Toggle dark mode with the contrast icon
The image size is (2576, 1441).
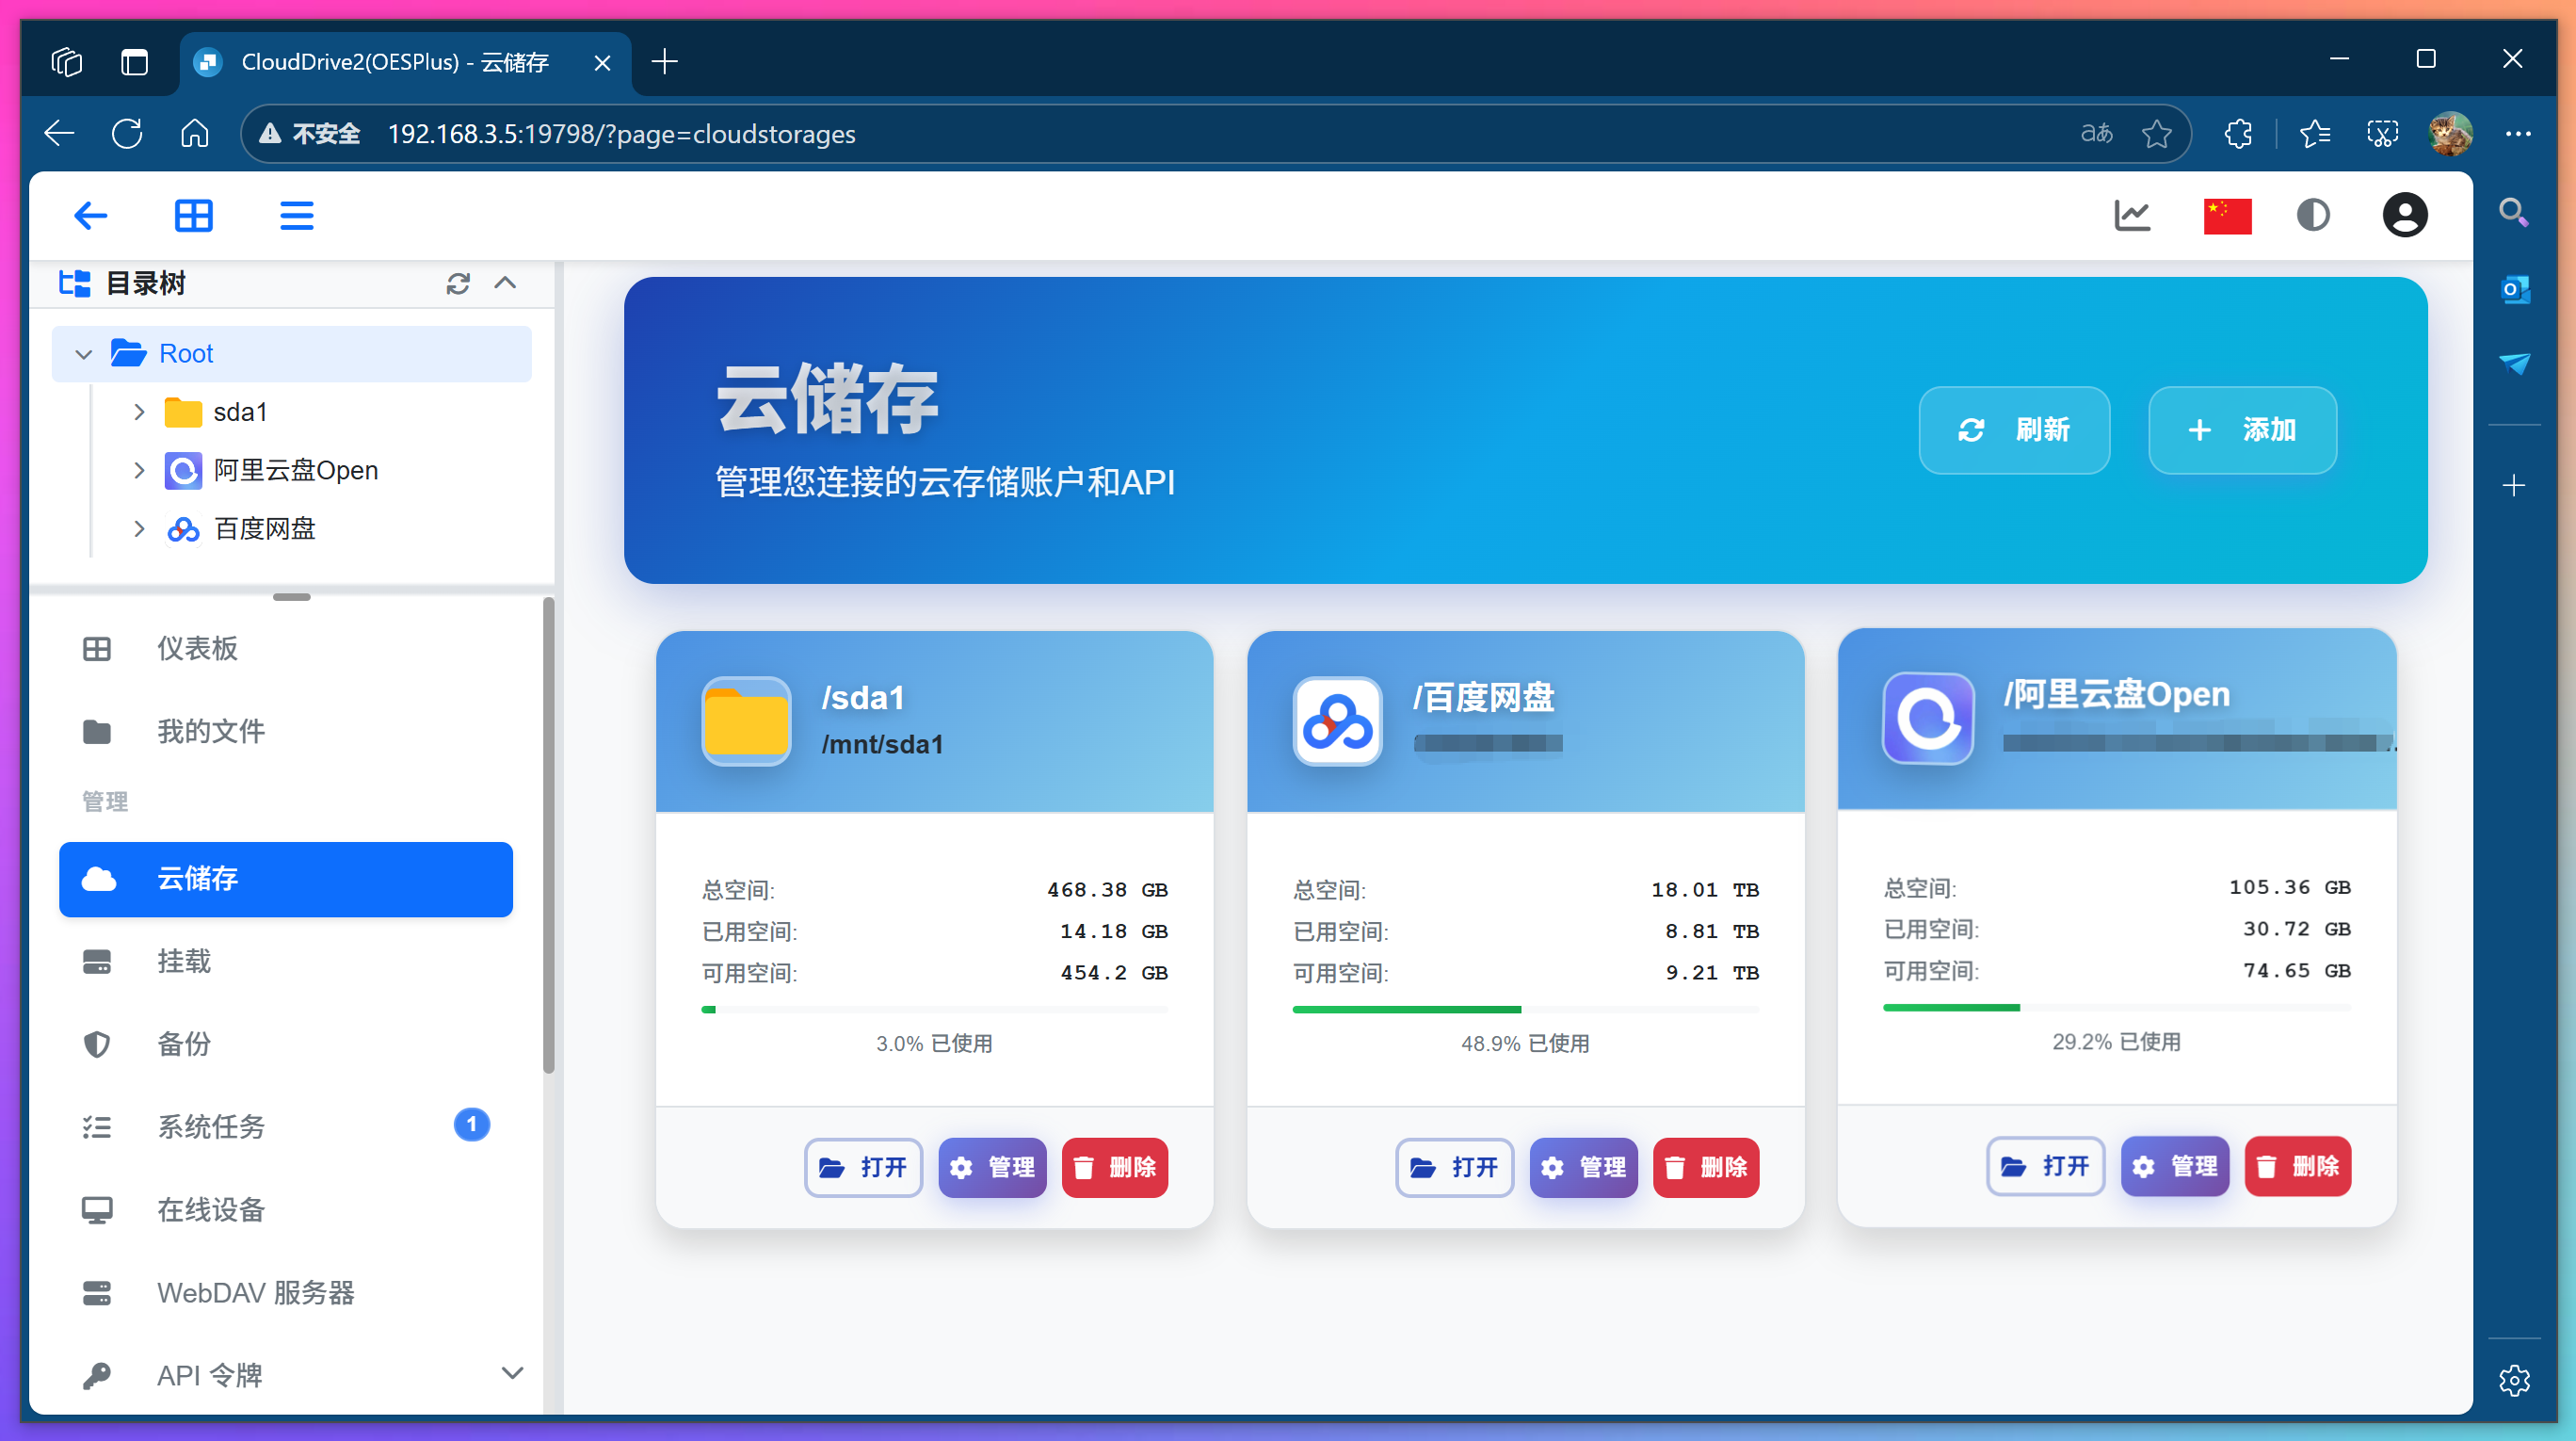point(2313,215)
